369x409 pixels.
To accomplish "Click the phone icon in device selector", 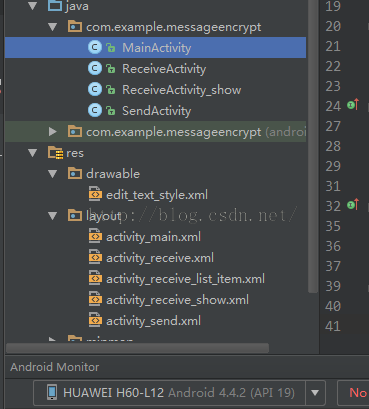I will tap(52, 392).
